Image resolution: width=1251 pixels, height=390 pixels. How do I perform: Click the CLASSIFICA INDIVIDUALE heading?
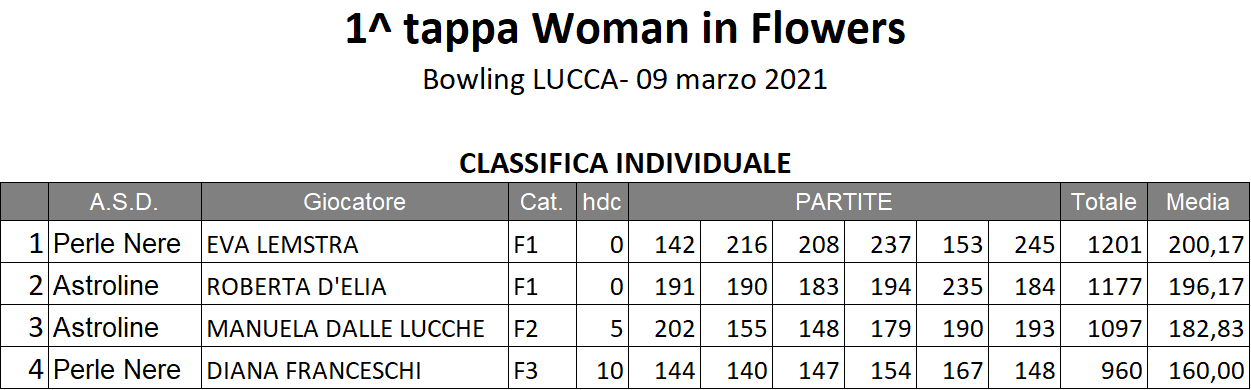(x=625, y=163)
